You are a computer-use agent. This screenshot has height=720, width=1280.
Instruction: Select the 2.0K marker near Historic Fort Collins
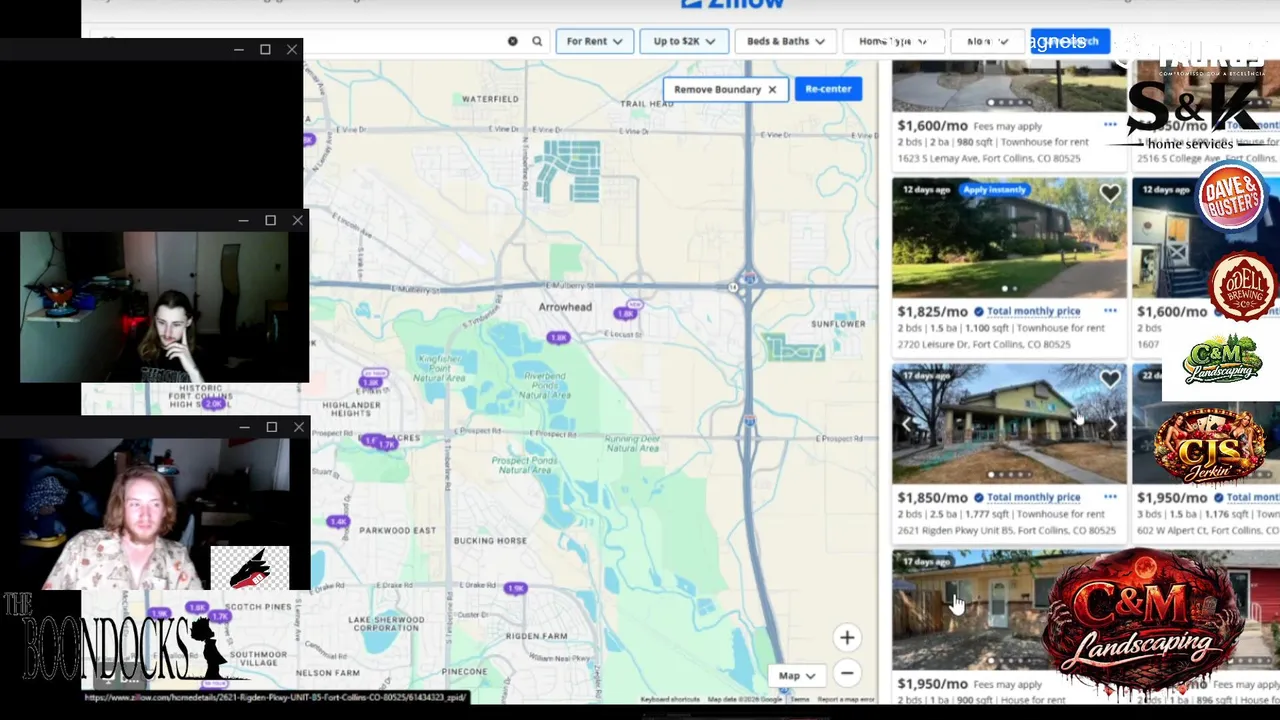point(213,404)
